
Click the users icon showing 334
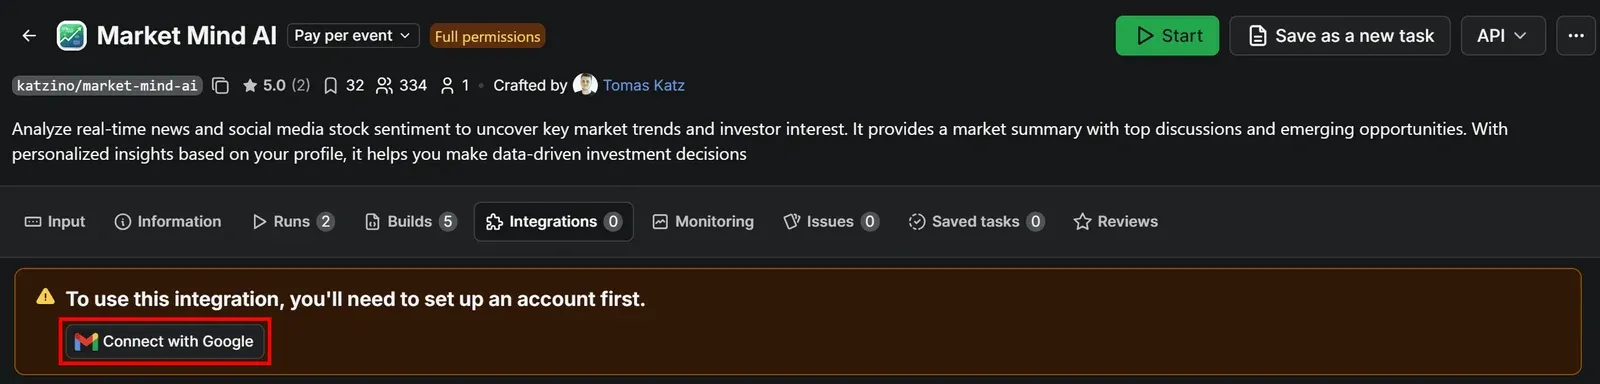(384, 86)
